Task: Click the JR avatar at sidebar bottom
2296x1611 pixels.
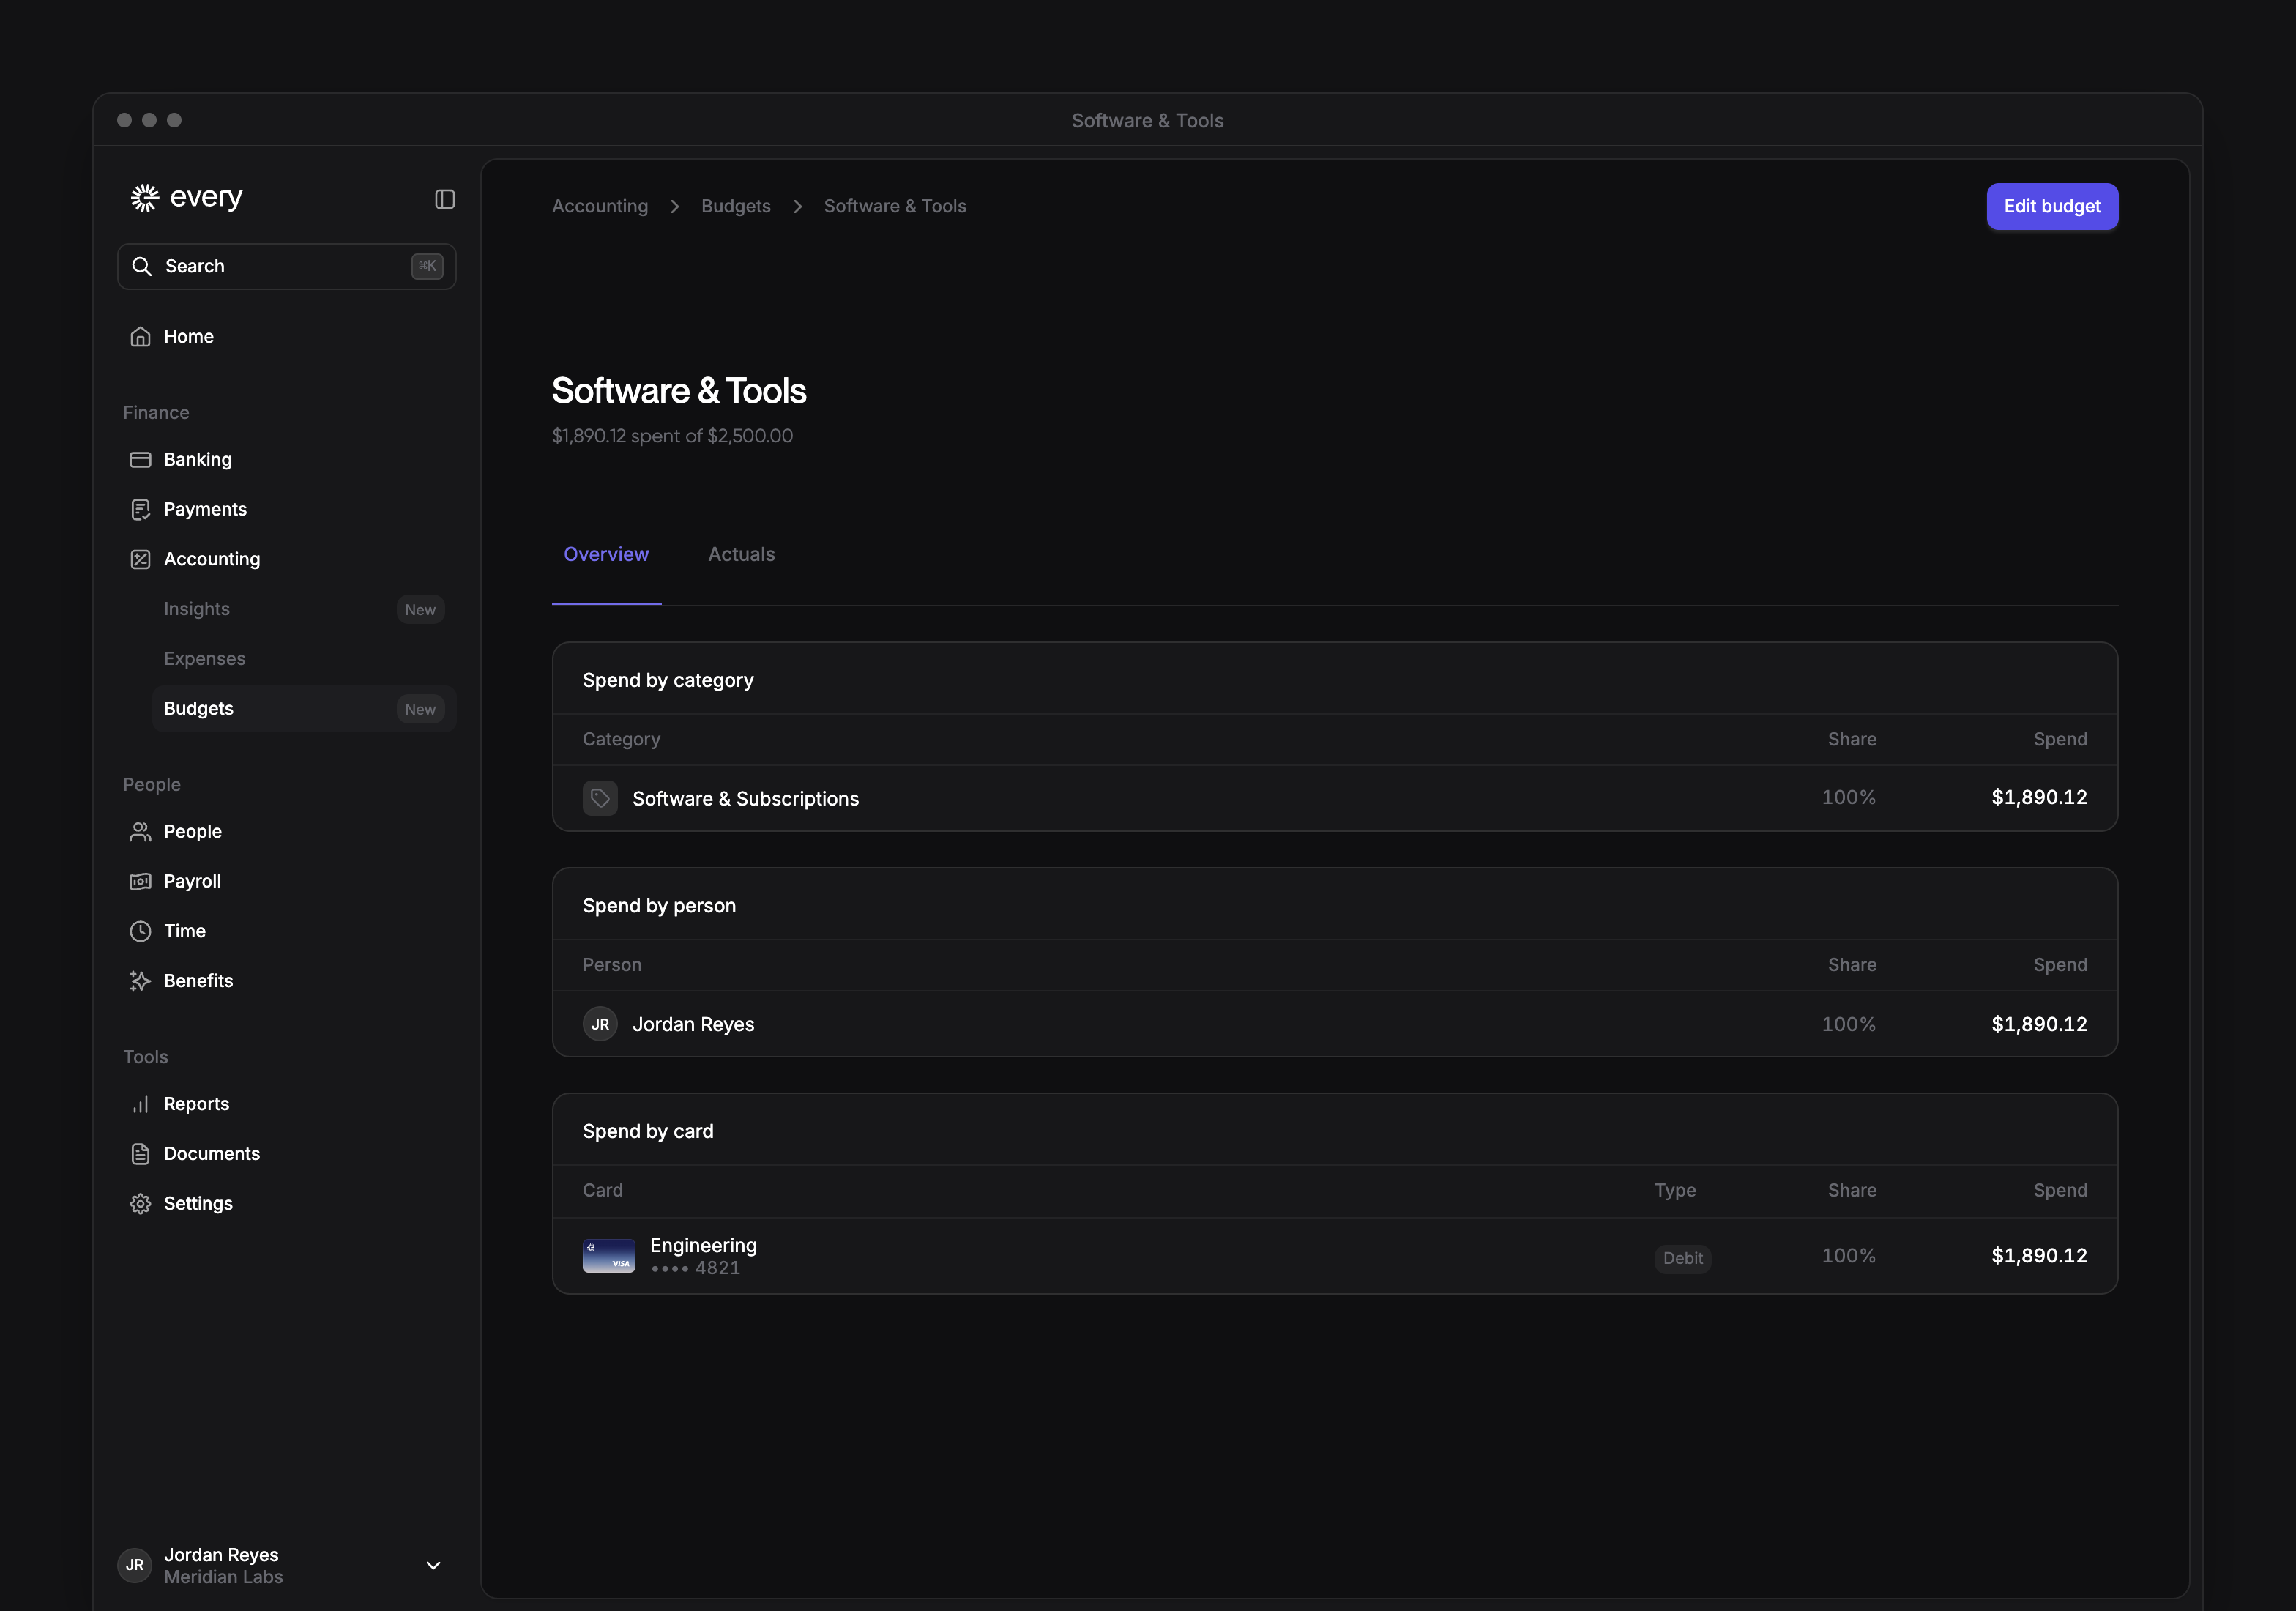Action: 135,1565
